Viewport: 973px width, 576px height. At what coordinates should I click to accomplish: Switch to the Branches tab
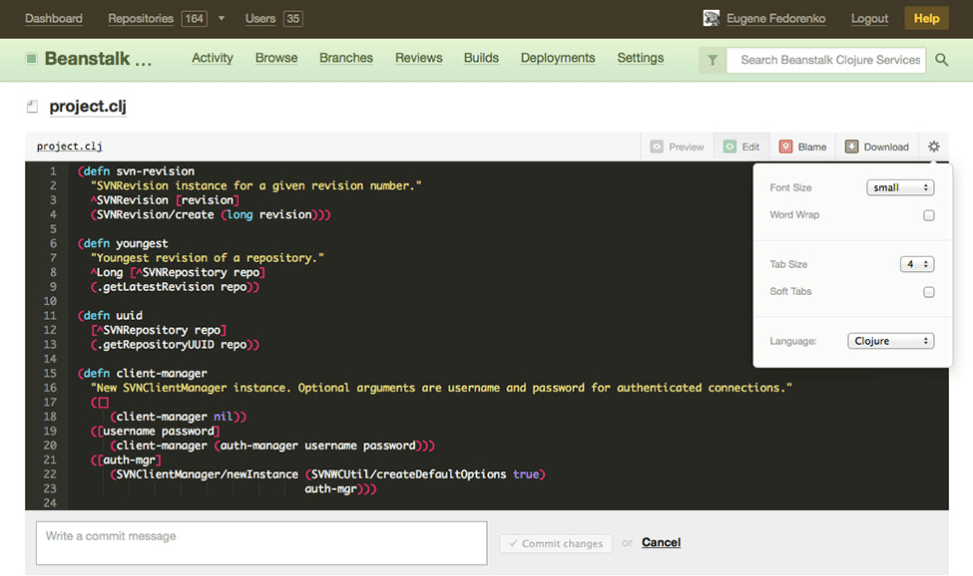coord(346,58)
